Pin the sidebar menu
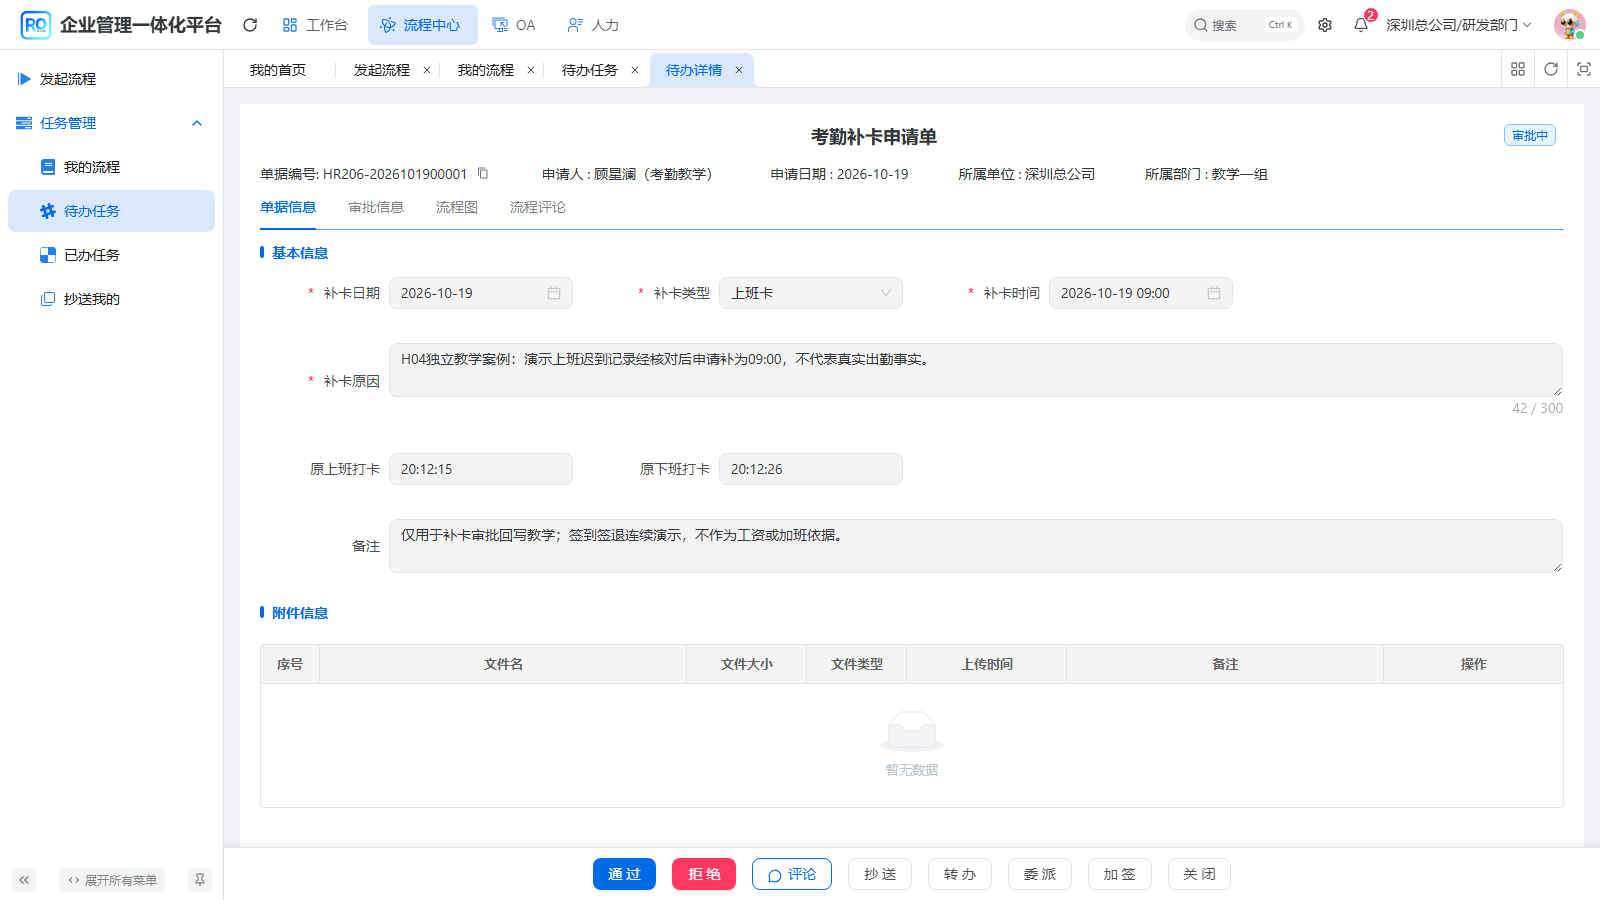Image resolution: width=1600 pixels, height=900 pixels. click(200, 880)
